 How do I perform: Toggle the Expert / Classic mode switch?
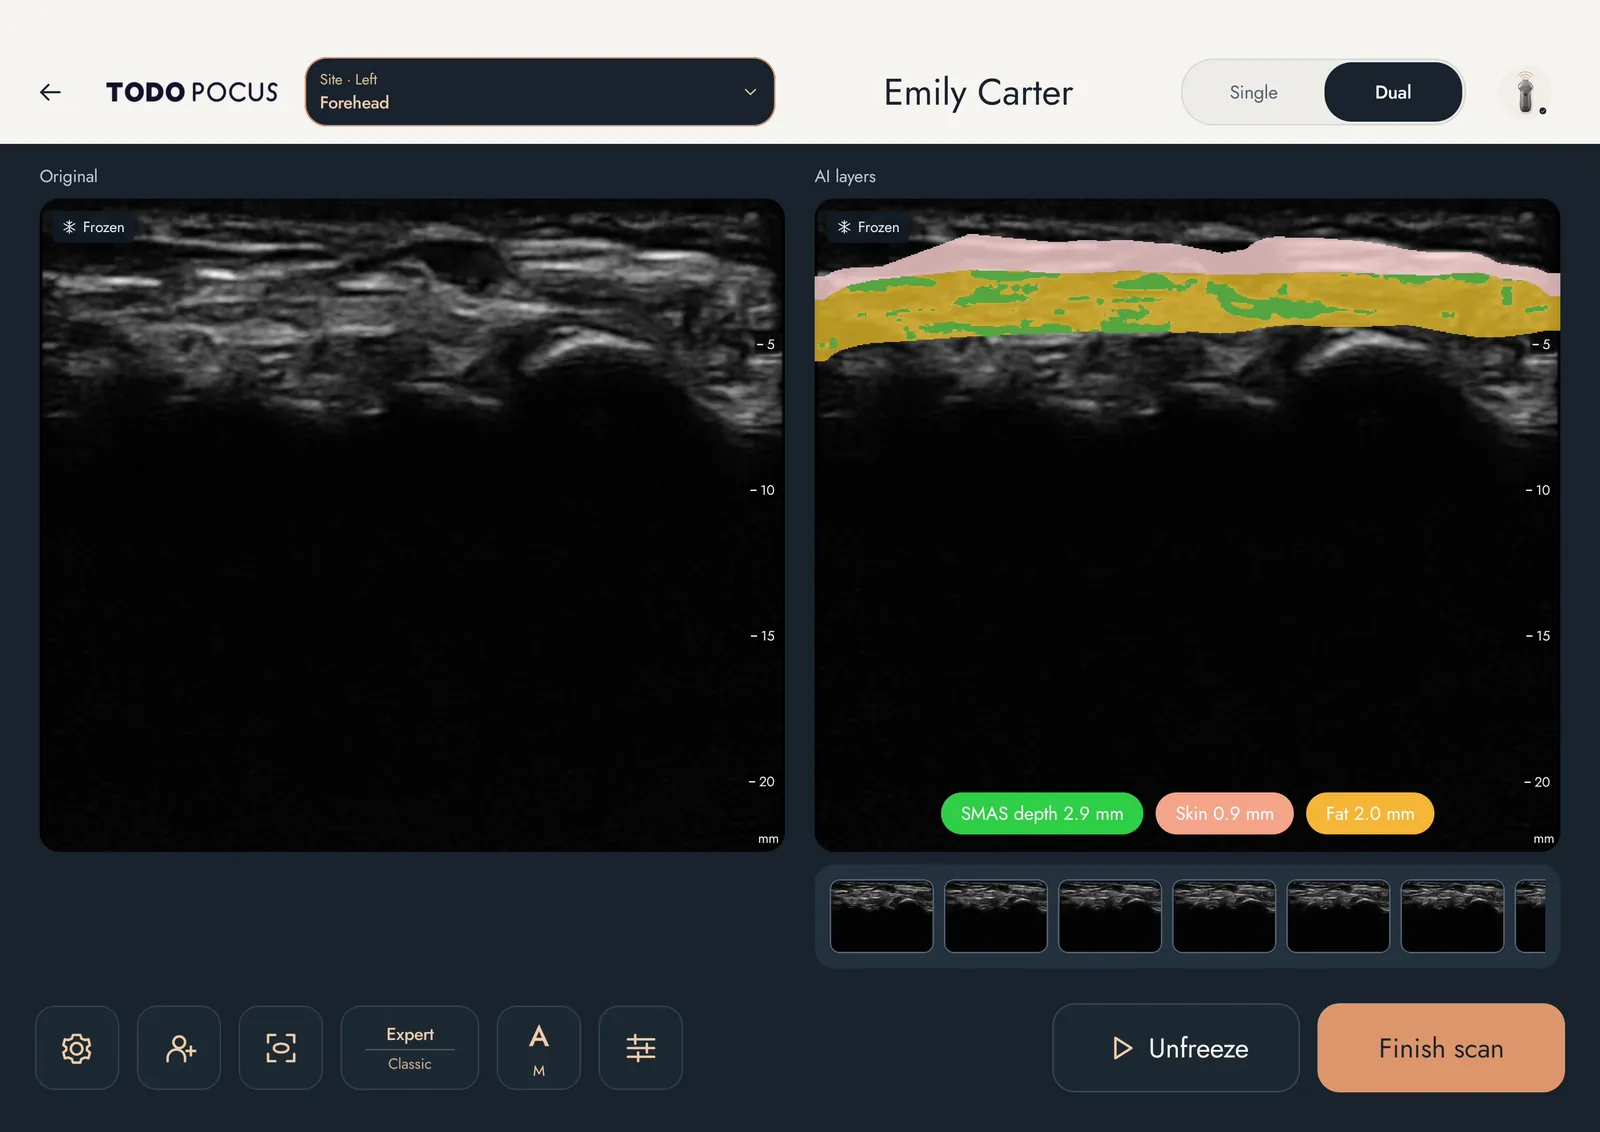click(410, 1048)
